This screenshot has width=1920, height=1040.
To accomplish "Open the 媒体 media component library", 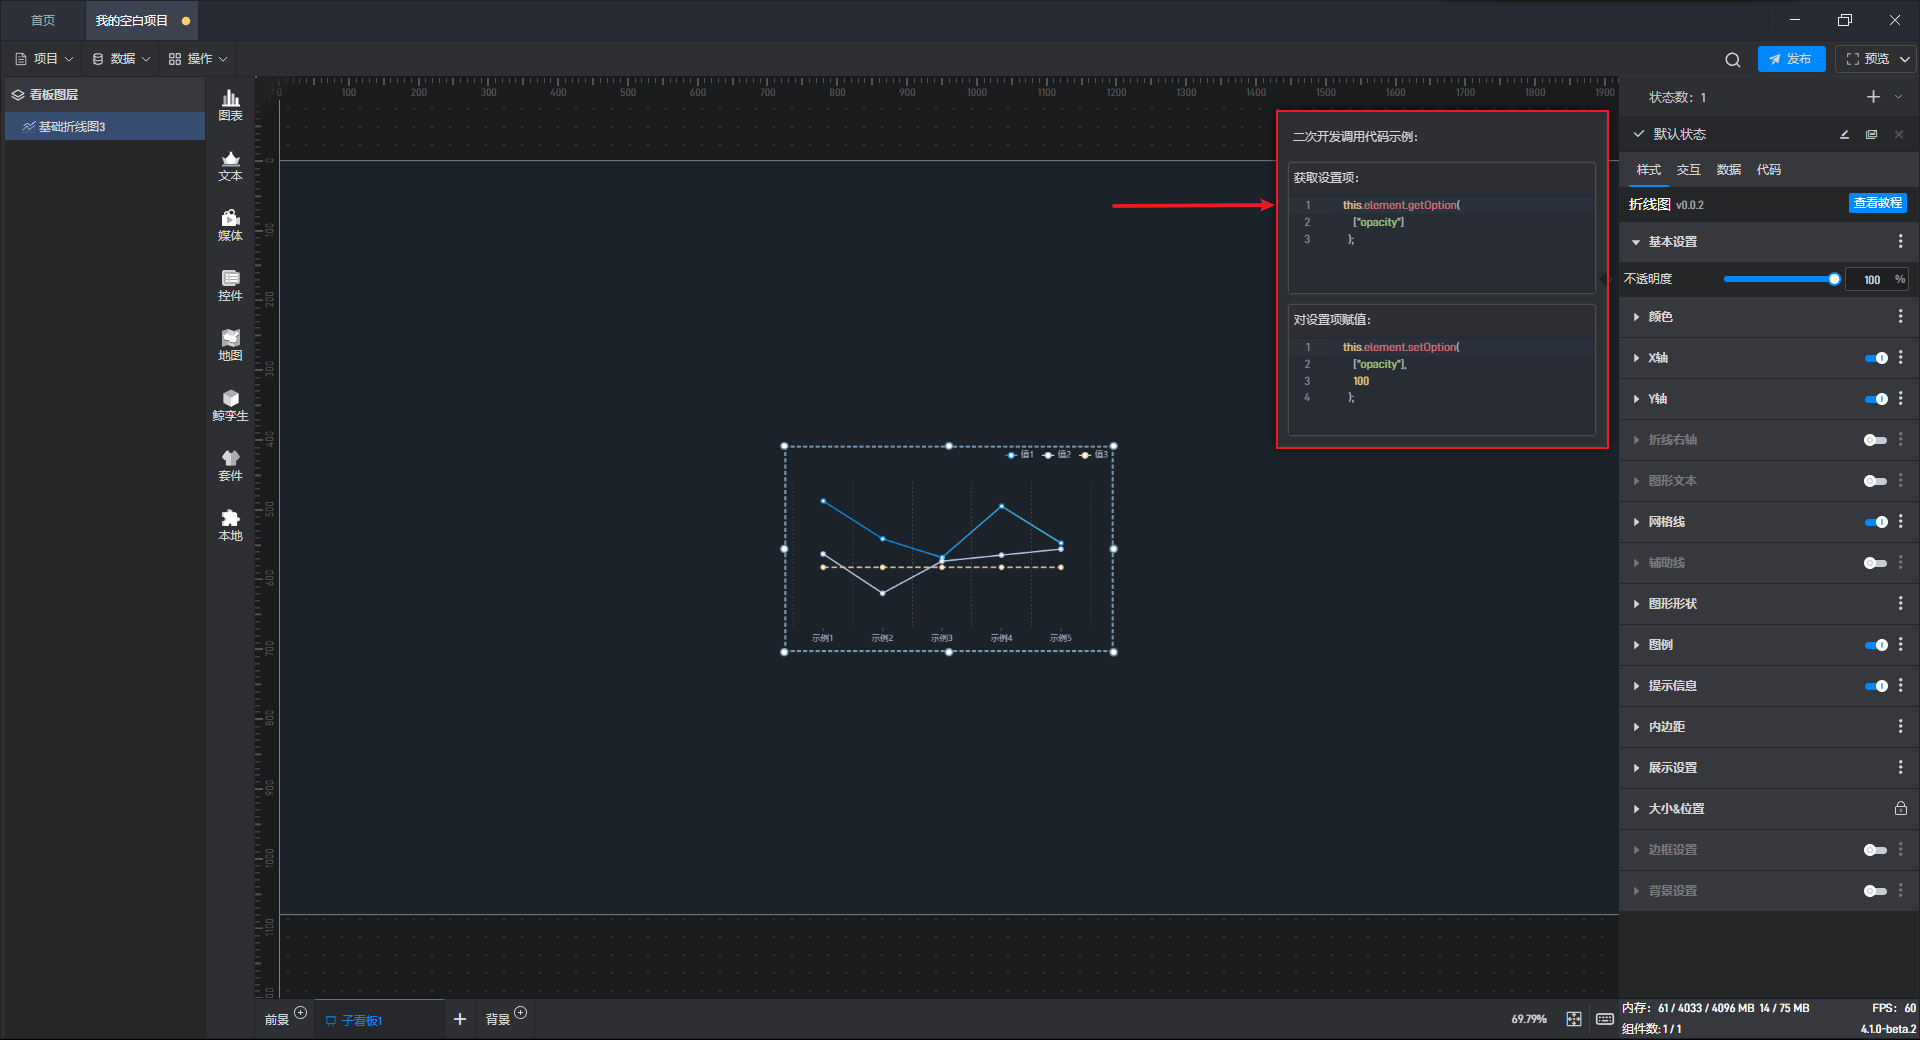I will (x=230, y=225).
